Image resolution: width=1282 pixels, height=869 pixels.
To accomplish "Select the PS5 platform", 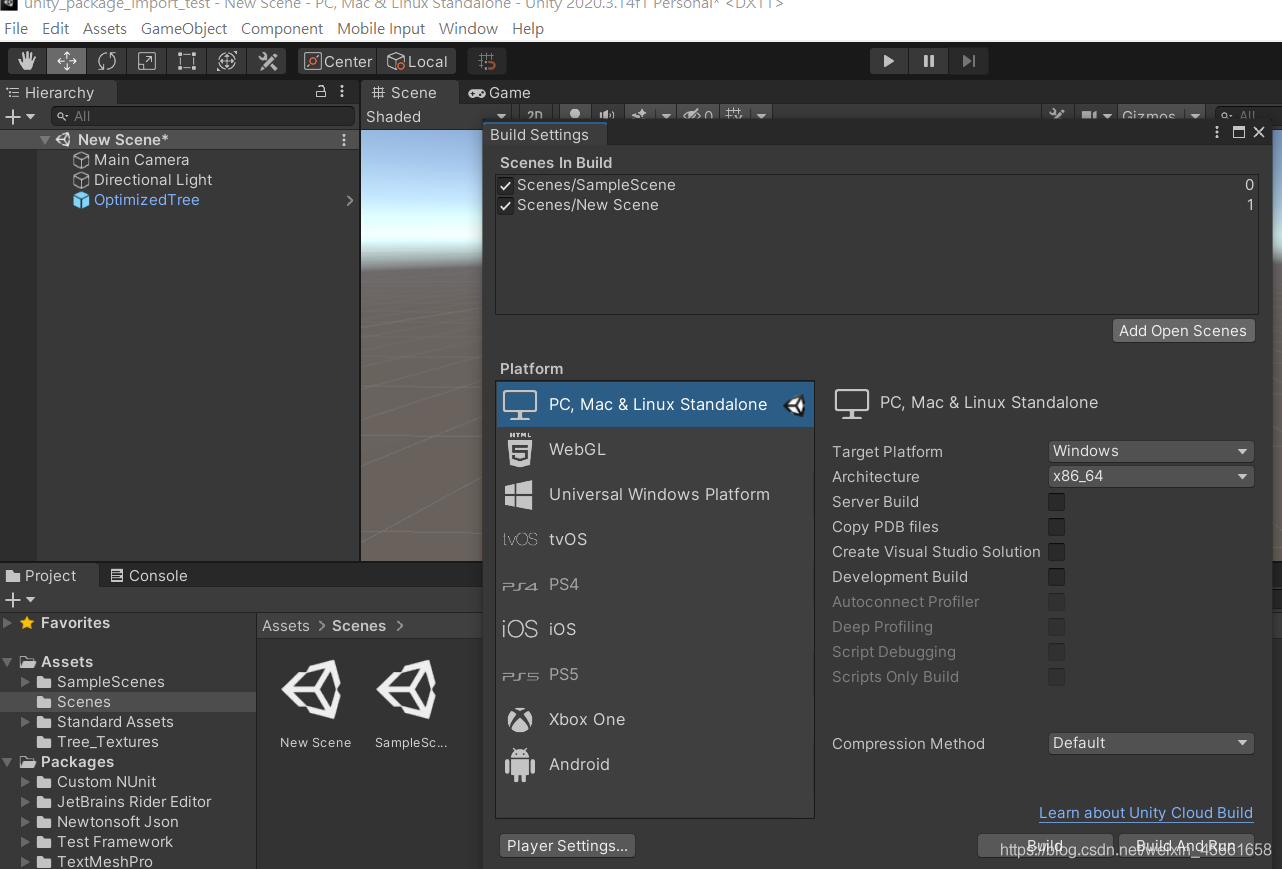I will 655,674.
